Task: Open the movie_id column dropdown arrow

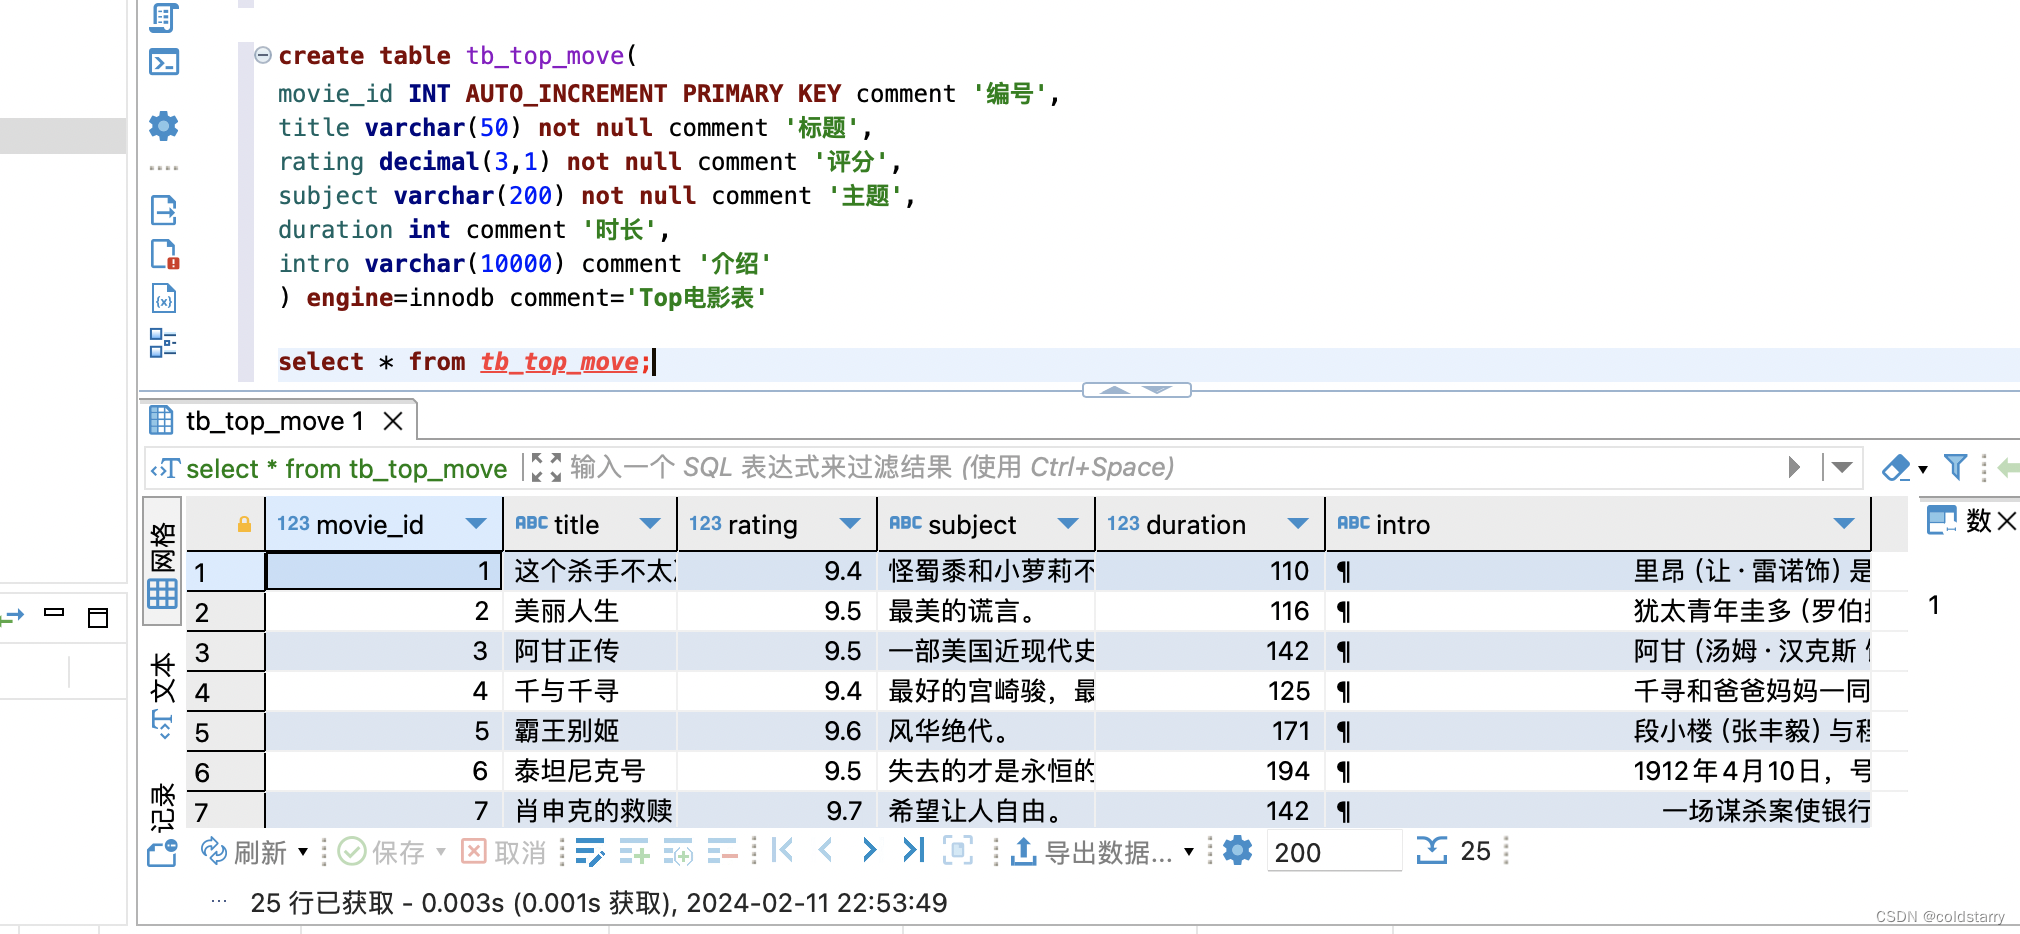Action: [476, 524]
